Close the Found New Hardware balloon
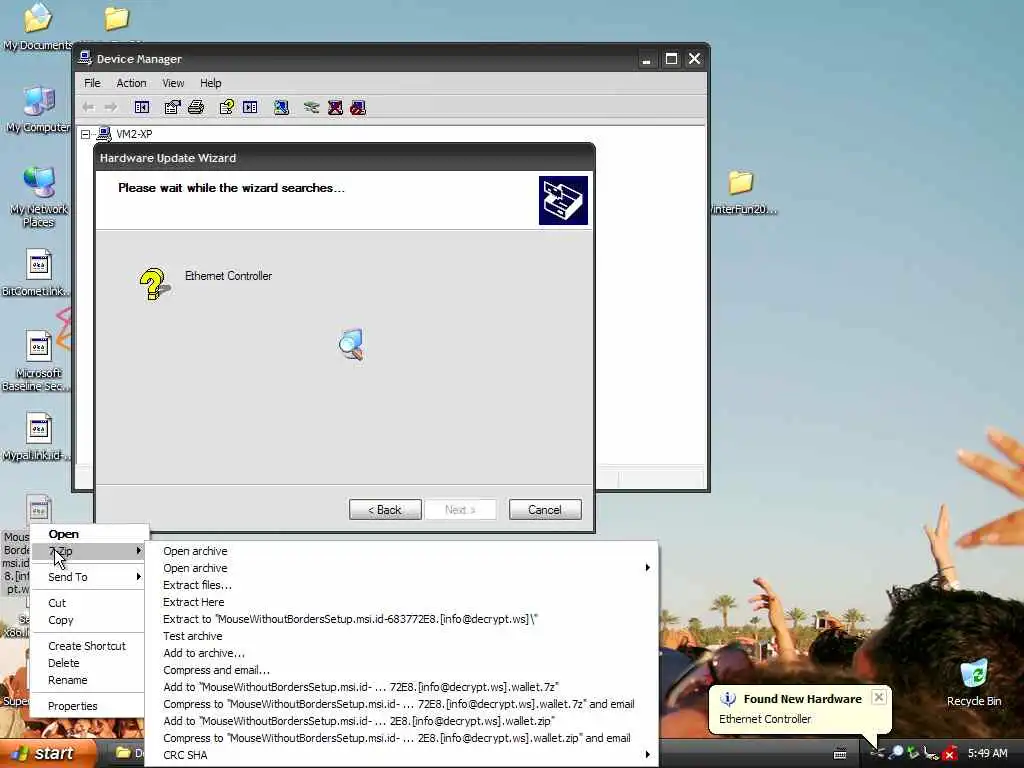1024x768 pixels. 879,697
